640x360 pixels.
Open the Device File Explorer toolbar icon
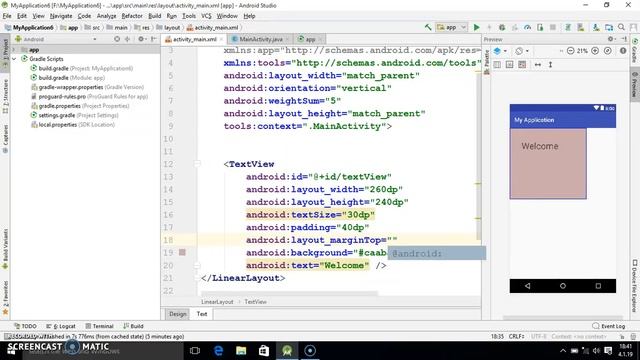pyautogui.click(x=609, y=27)
